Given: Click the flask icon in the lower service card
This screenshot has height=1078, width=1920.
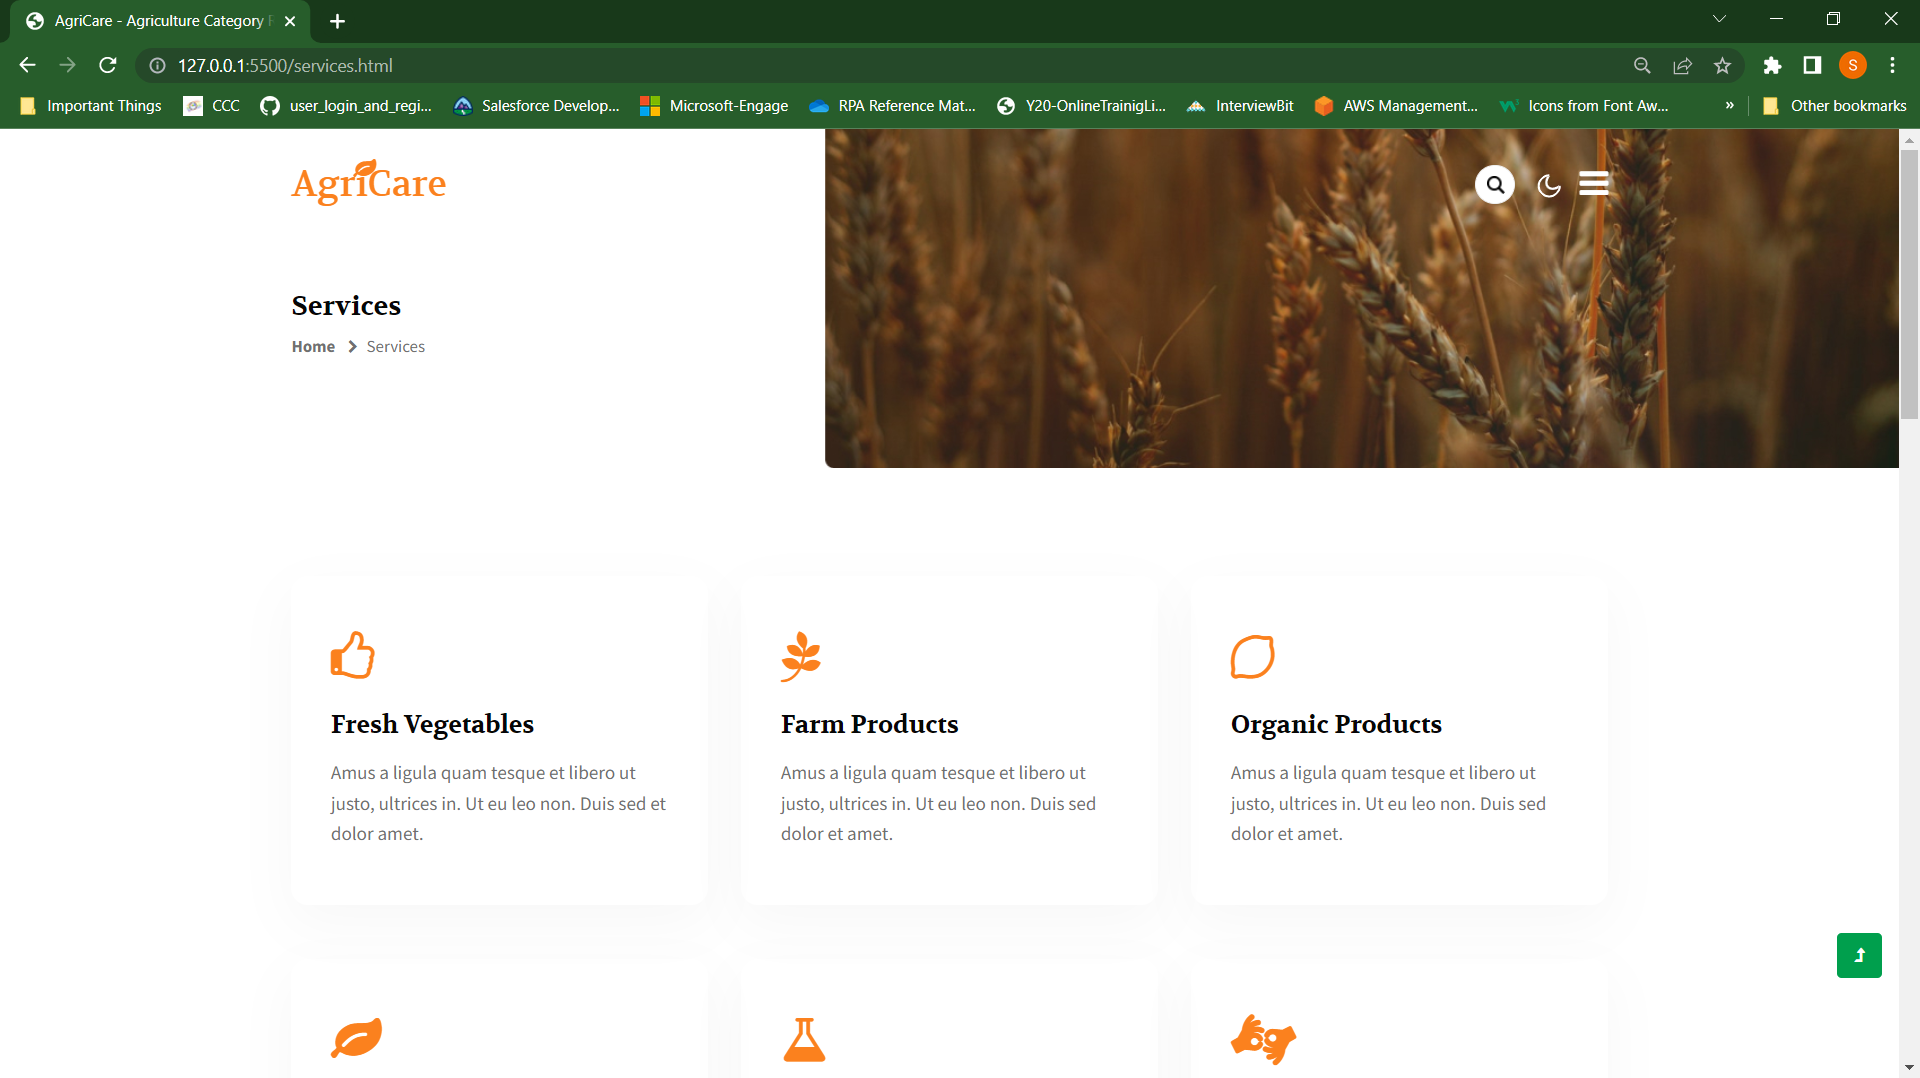Looking at the screenshot, I should (804, 1040).
